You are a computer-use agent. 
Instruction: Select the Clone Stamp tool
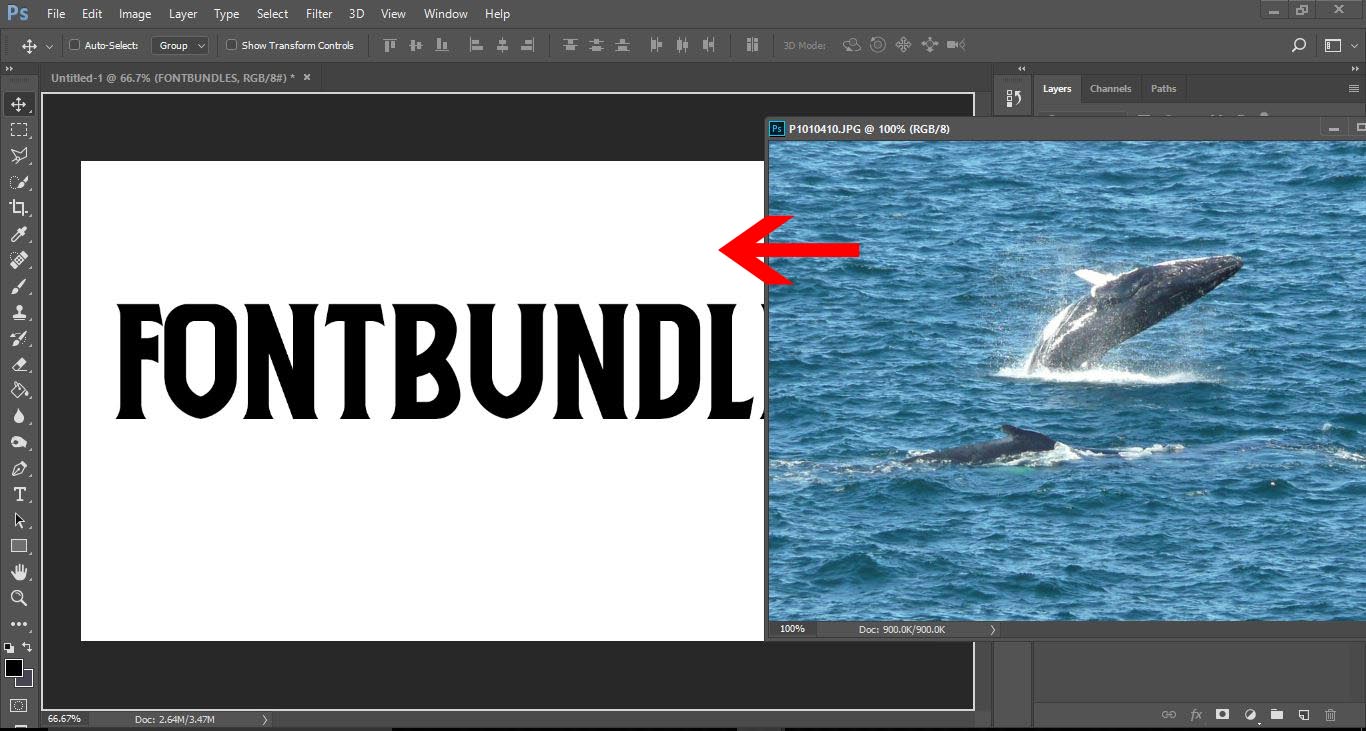18,312
